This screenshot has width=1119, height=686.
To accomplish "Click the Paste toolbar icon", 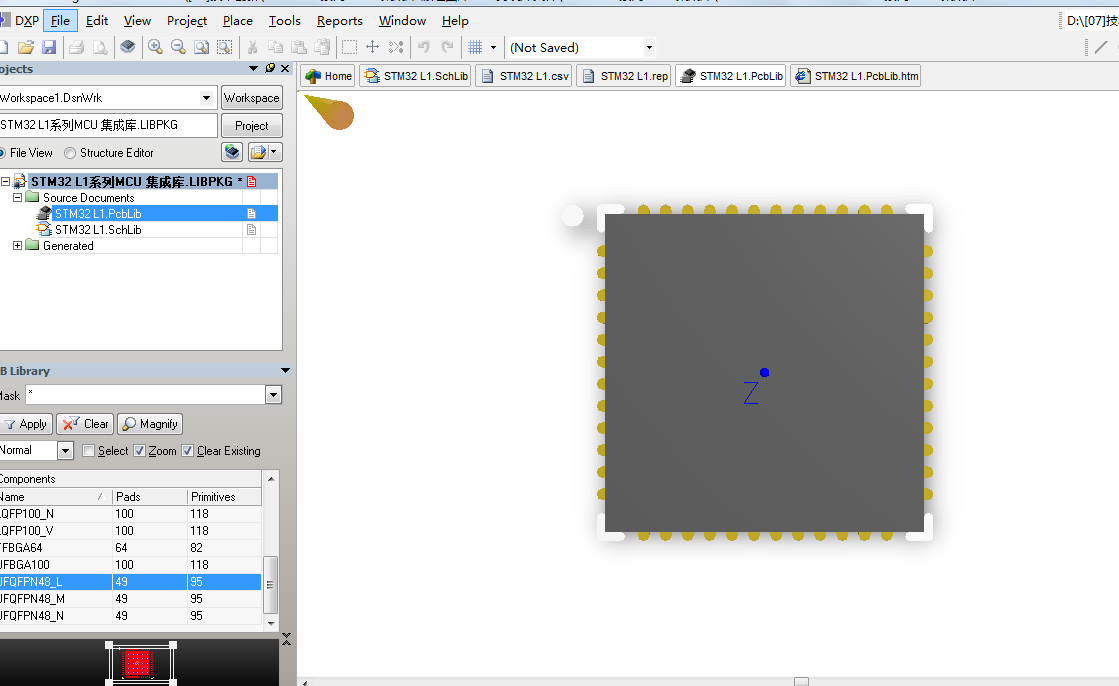I will [299, 48].
